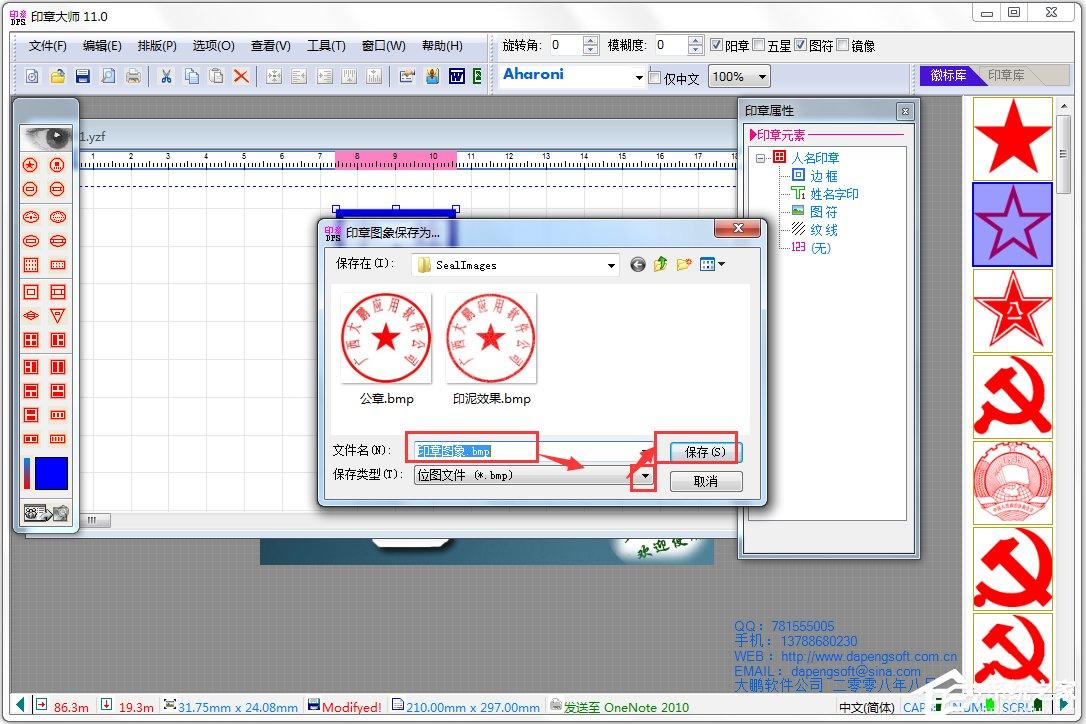Open the SealImages save-in dropdown
This screenshot has height=724, width=1086.
click(611, 265)
